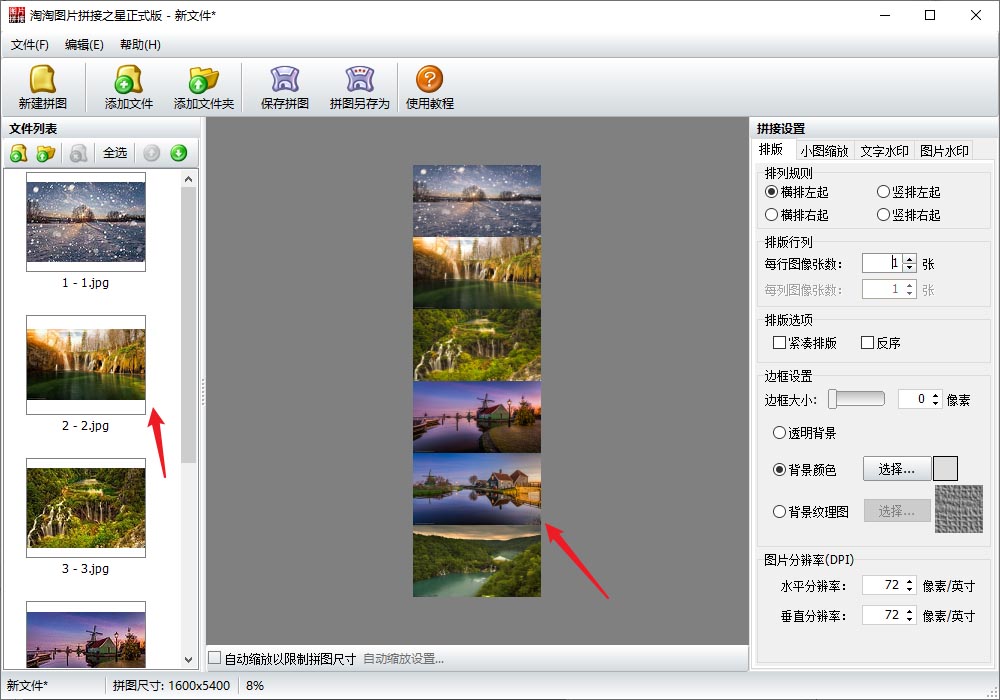The image size is (1000, 700).
Task: Decrease 垂直分辨率 with the down arrow
Action: coord(909,620)
